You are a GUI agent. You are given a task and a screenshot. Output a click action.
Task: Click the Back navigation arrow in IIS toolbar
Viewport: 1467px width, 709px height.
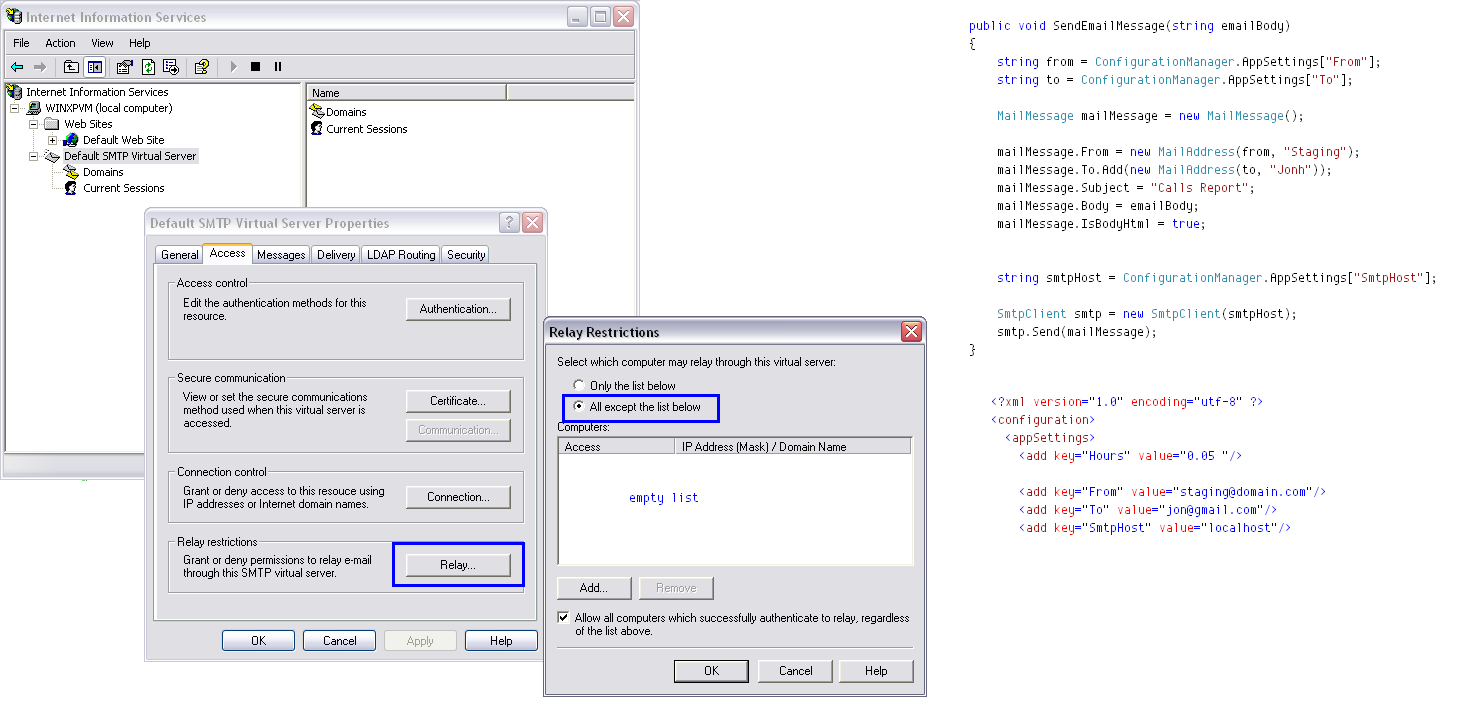[17, 67]
